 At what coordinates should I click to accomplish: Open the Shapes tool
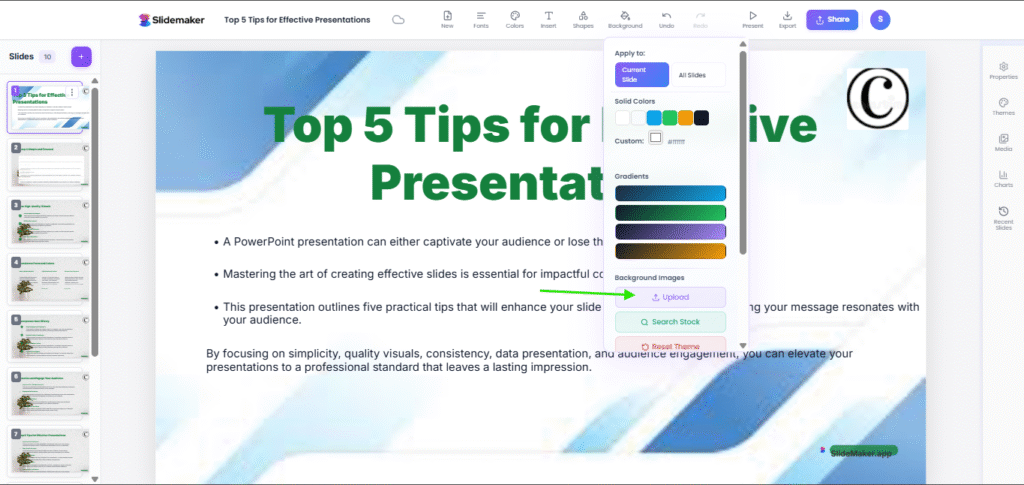[582, 19]
